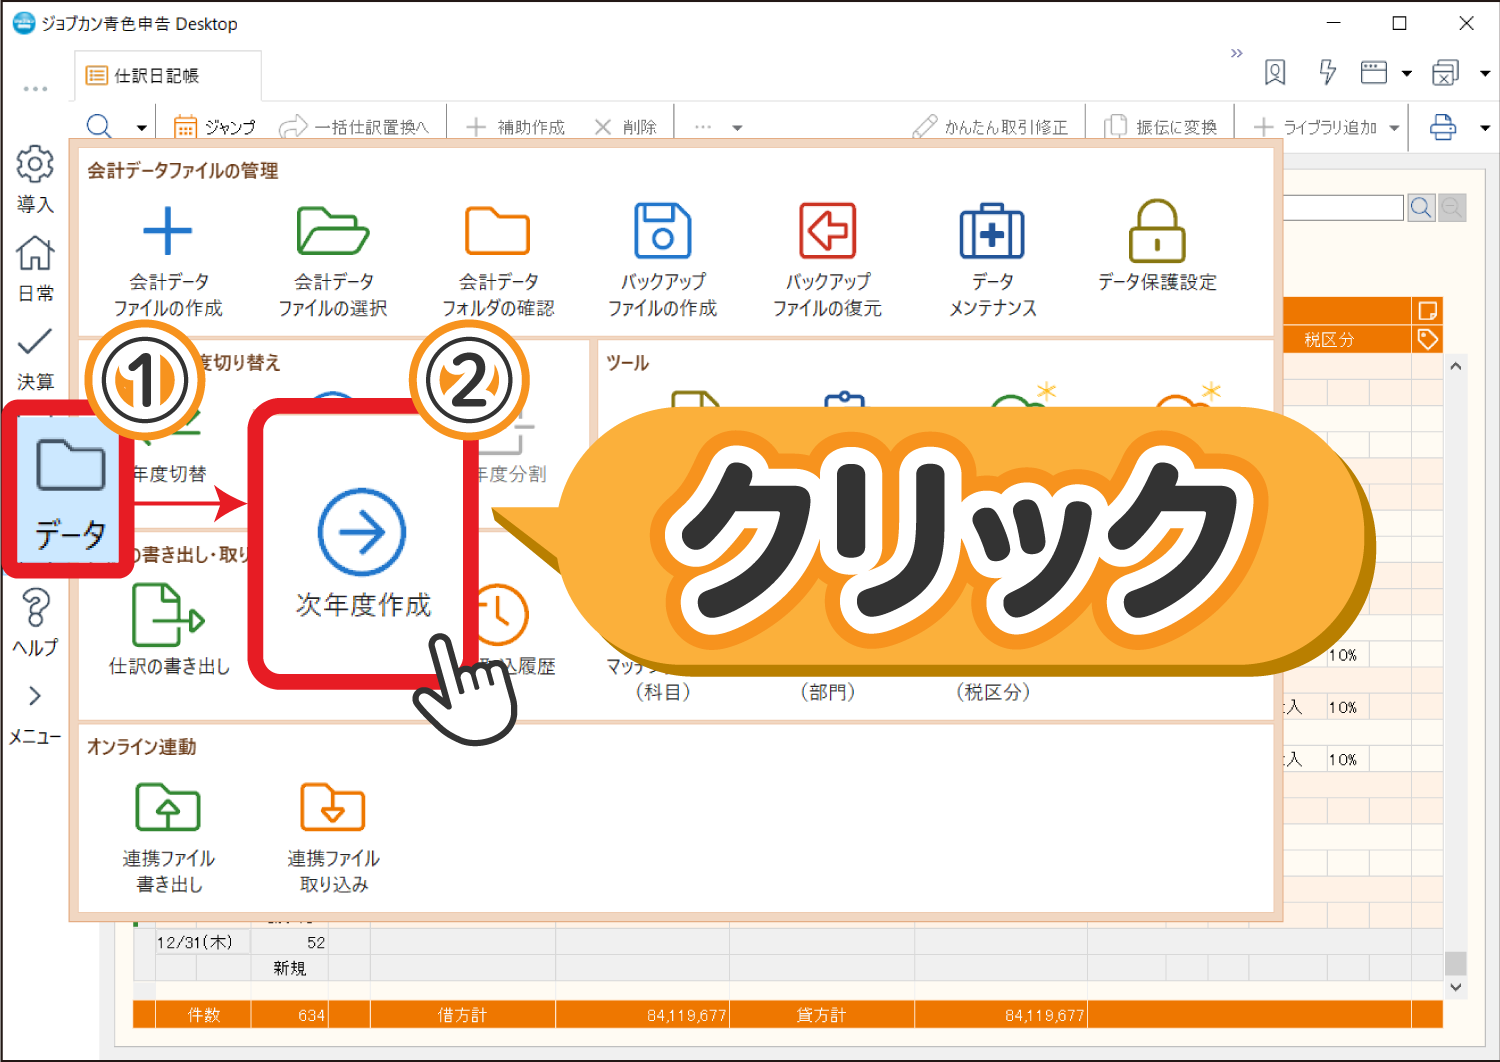Open dropdown arrow next to search magnifier
1500x1062 pixels.
[x=141, y=128]
